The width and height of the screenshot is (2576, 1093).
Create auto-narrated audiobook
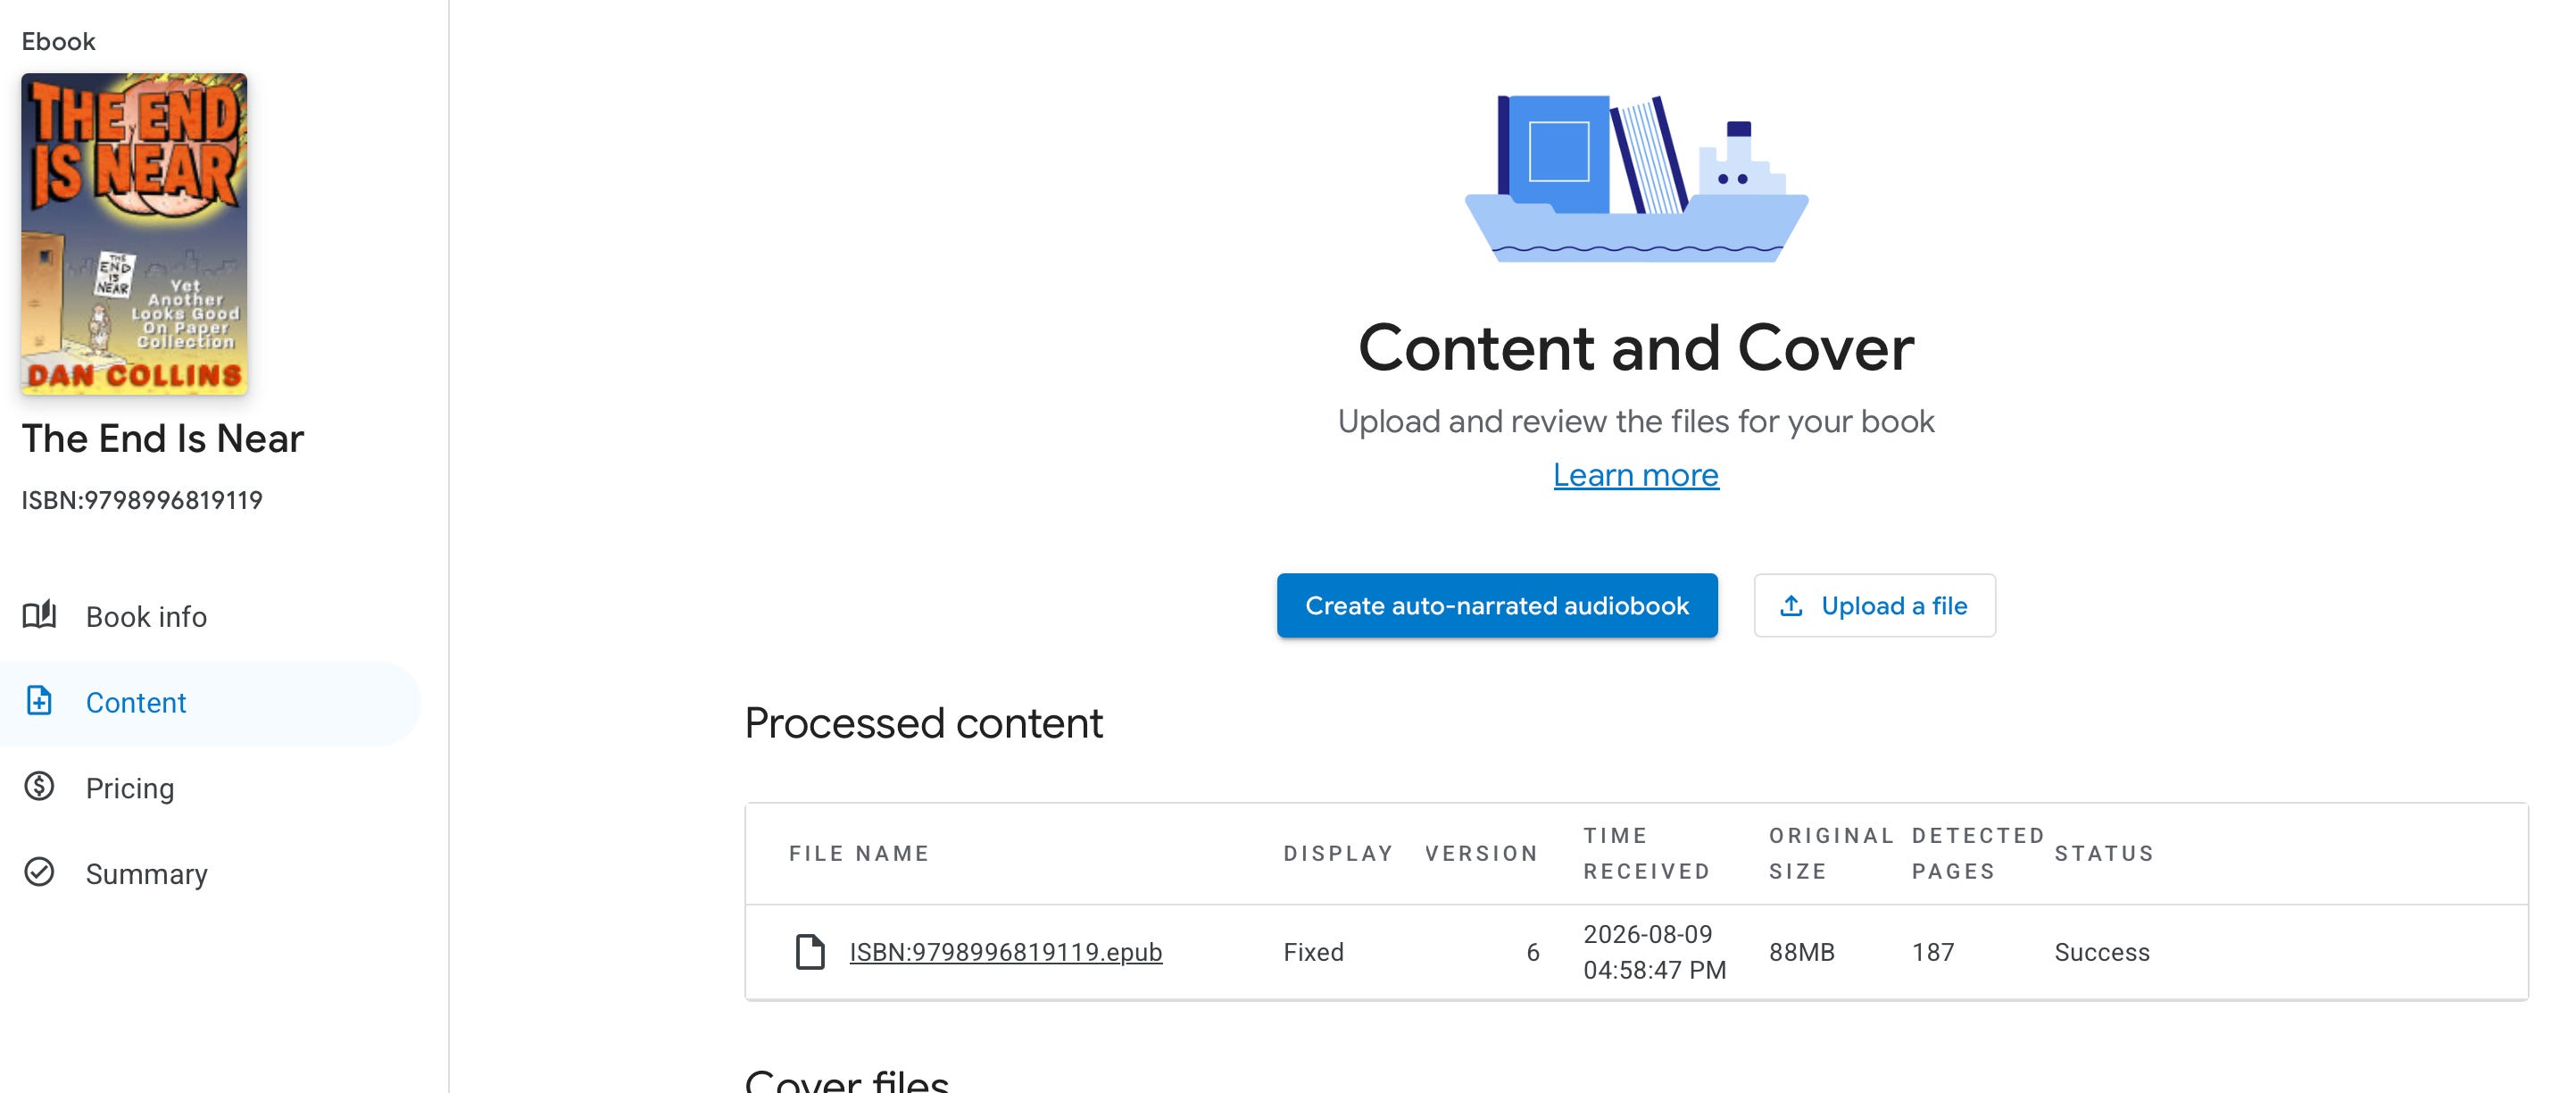tap(1497, 606)
